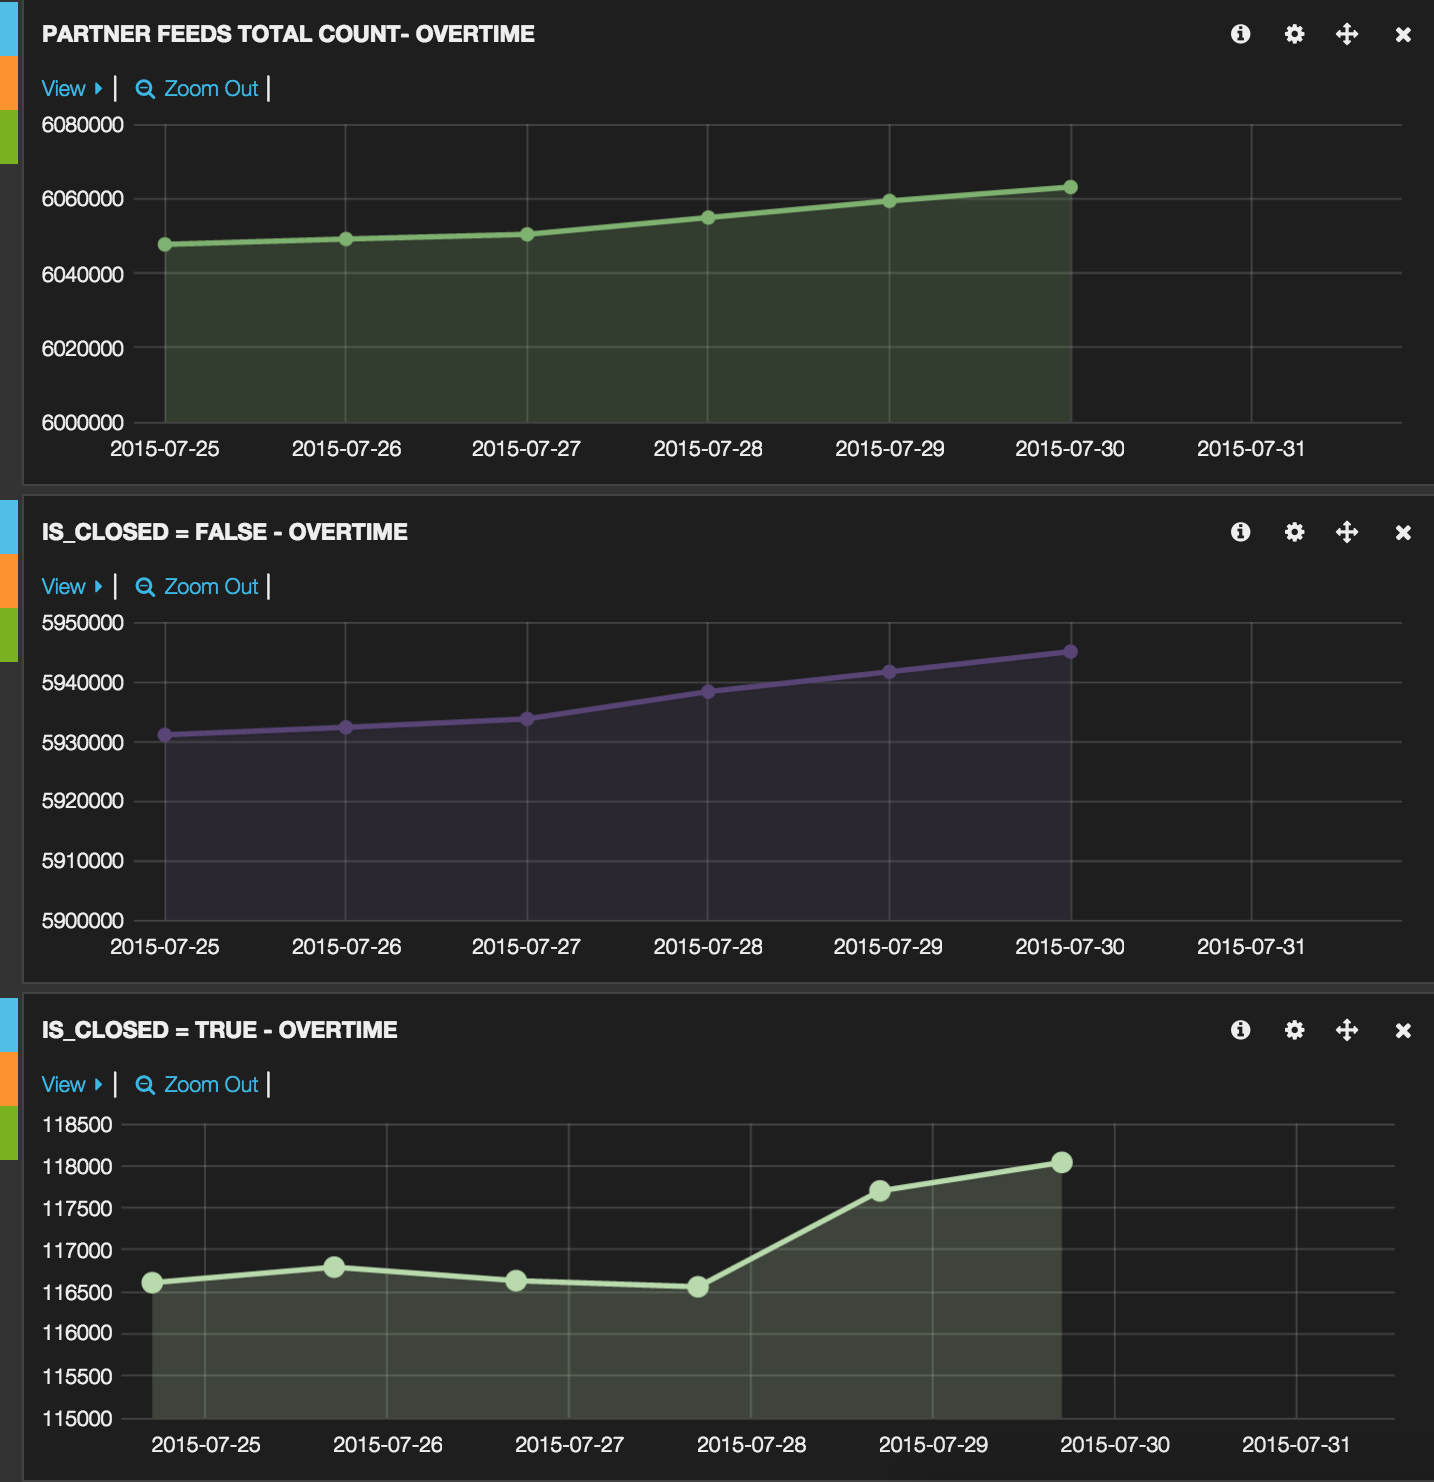Open settings gear of Partner Feeds Total Count panel
This screenshot has width=1434, height=1482.
(1294, 34)
